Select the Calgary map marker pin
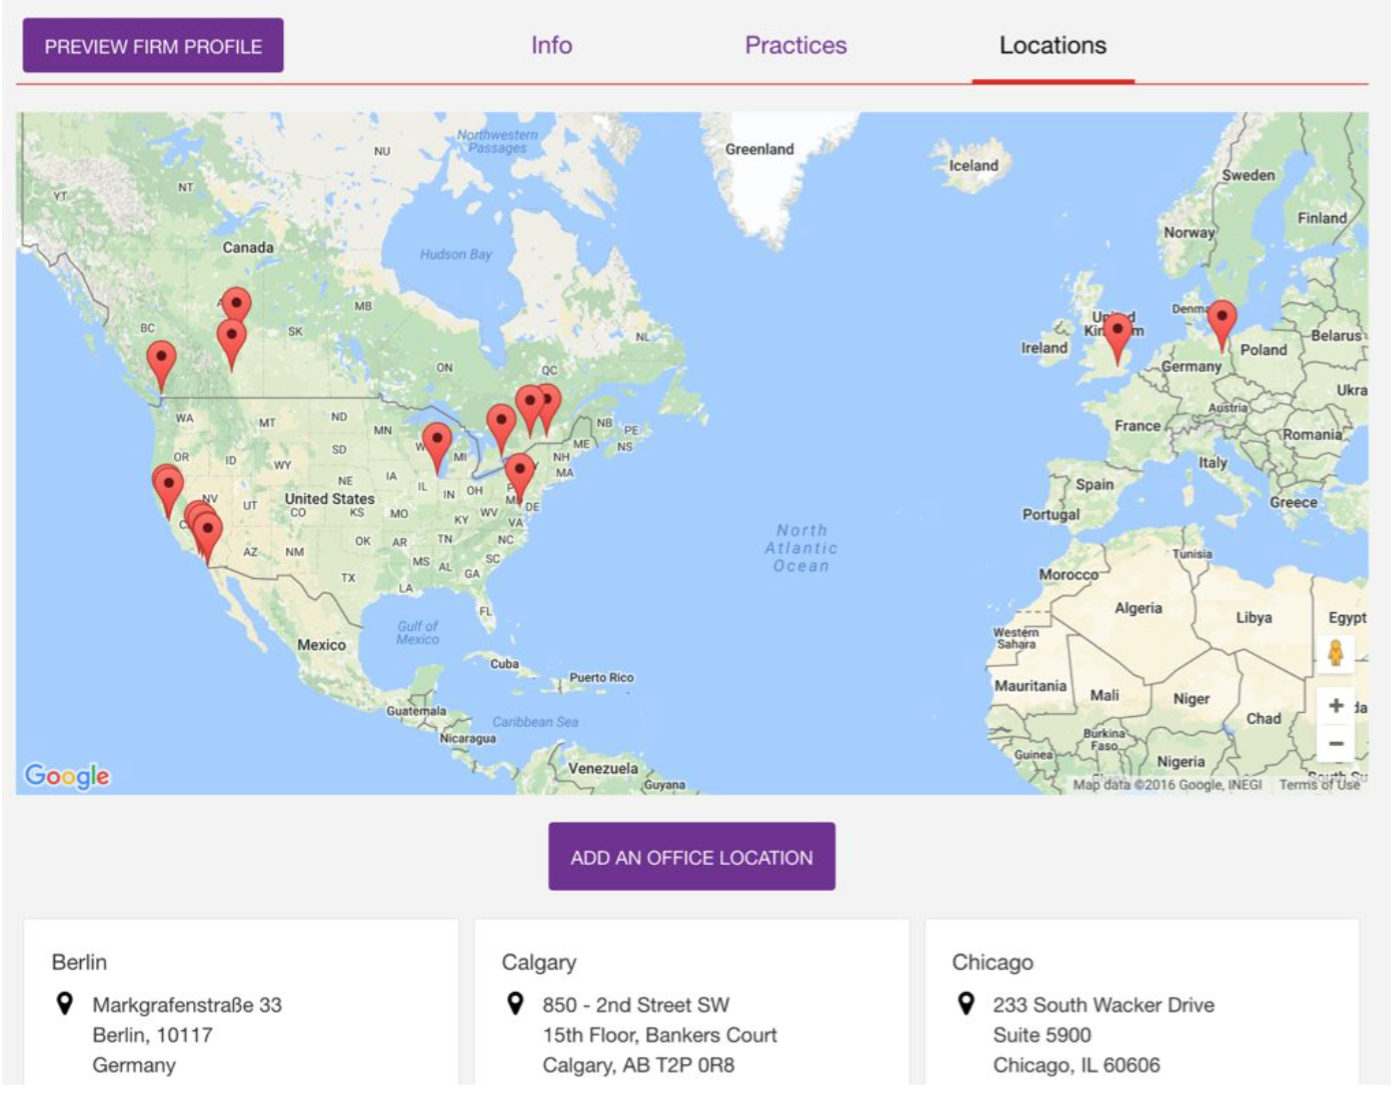Screen dimensions: 1396x1096 click(x=232, y=337)
